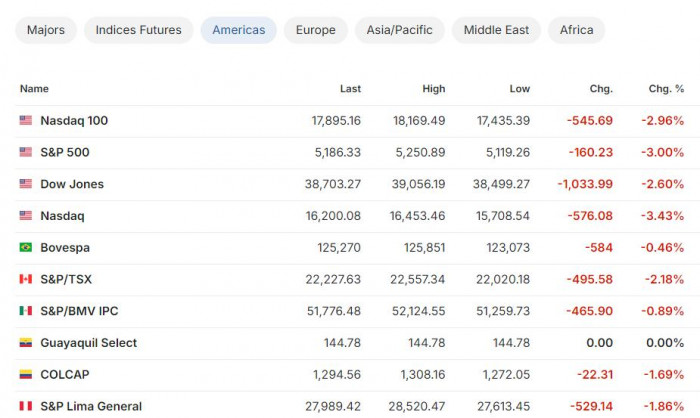
Task: Open the S&P 500 index link
Action: click(65, 152)
